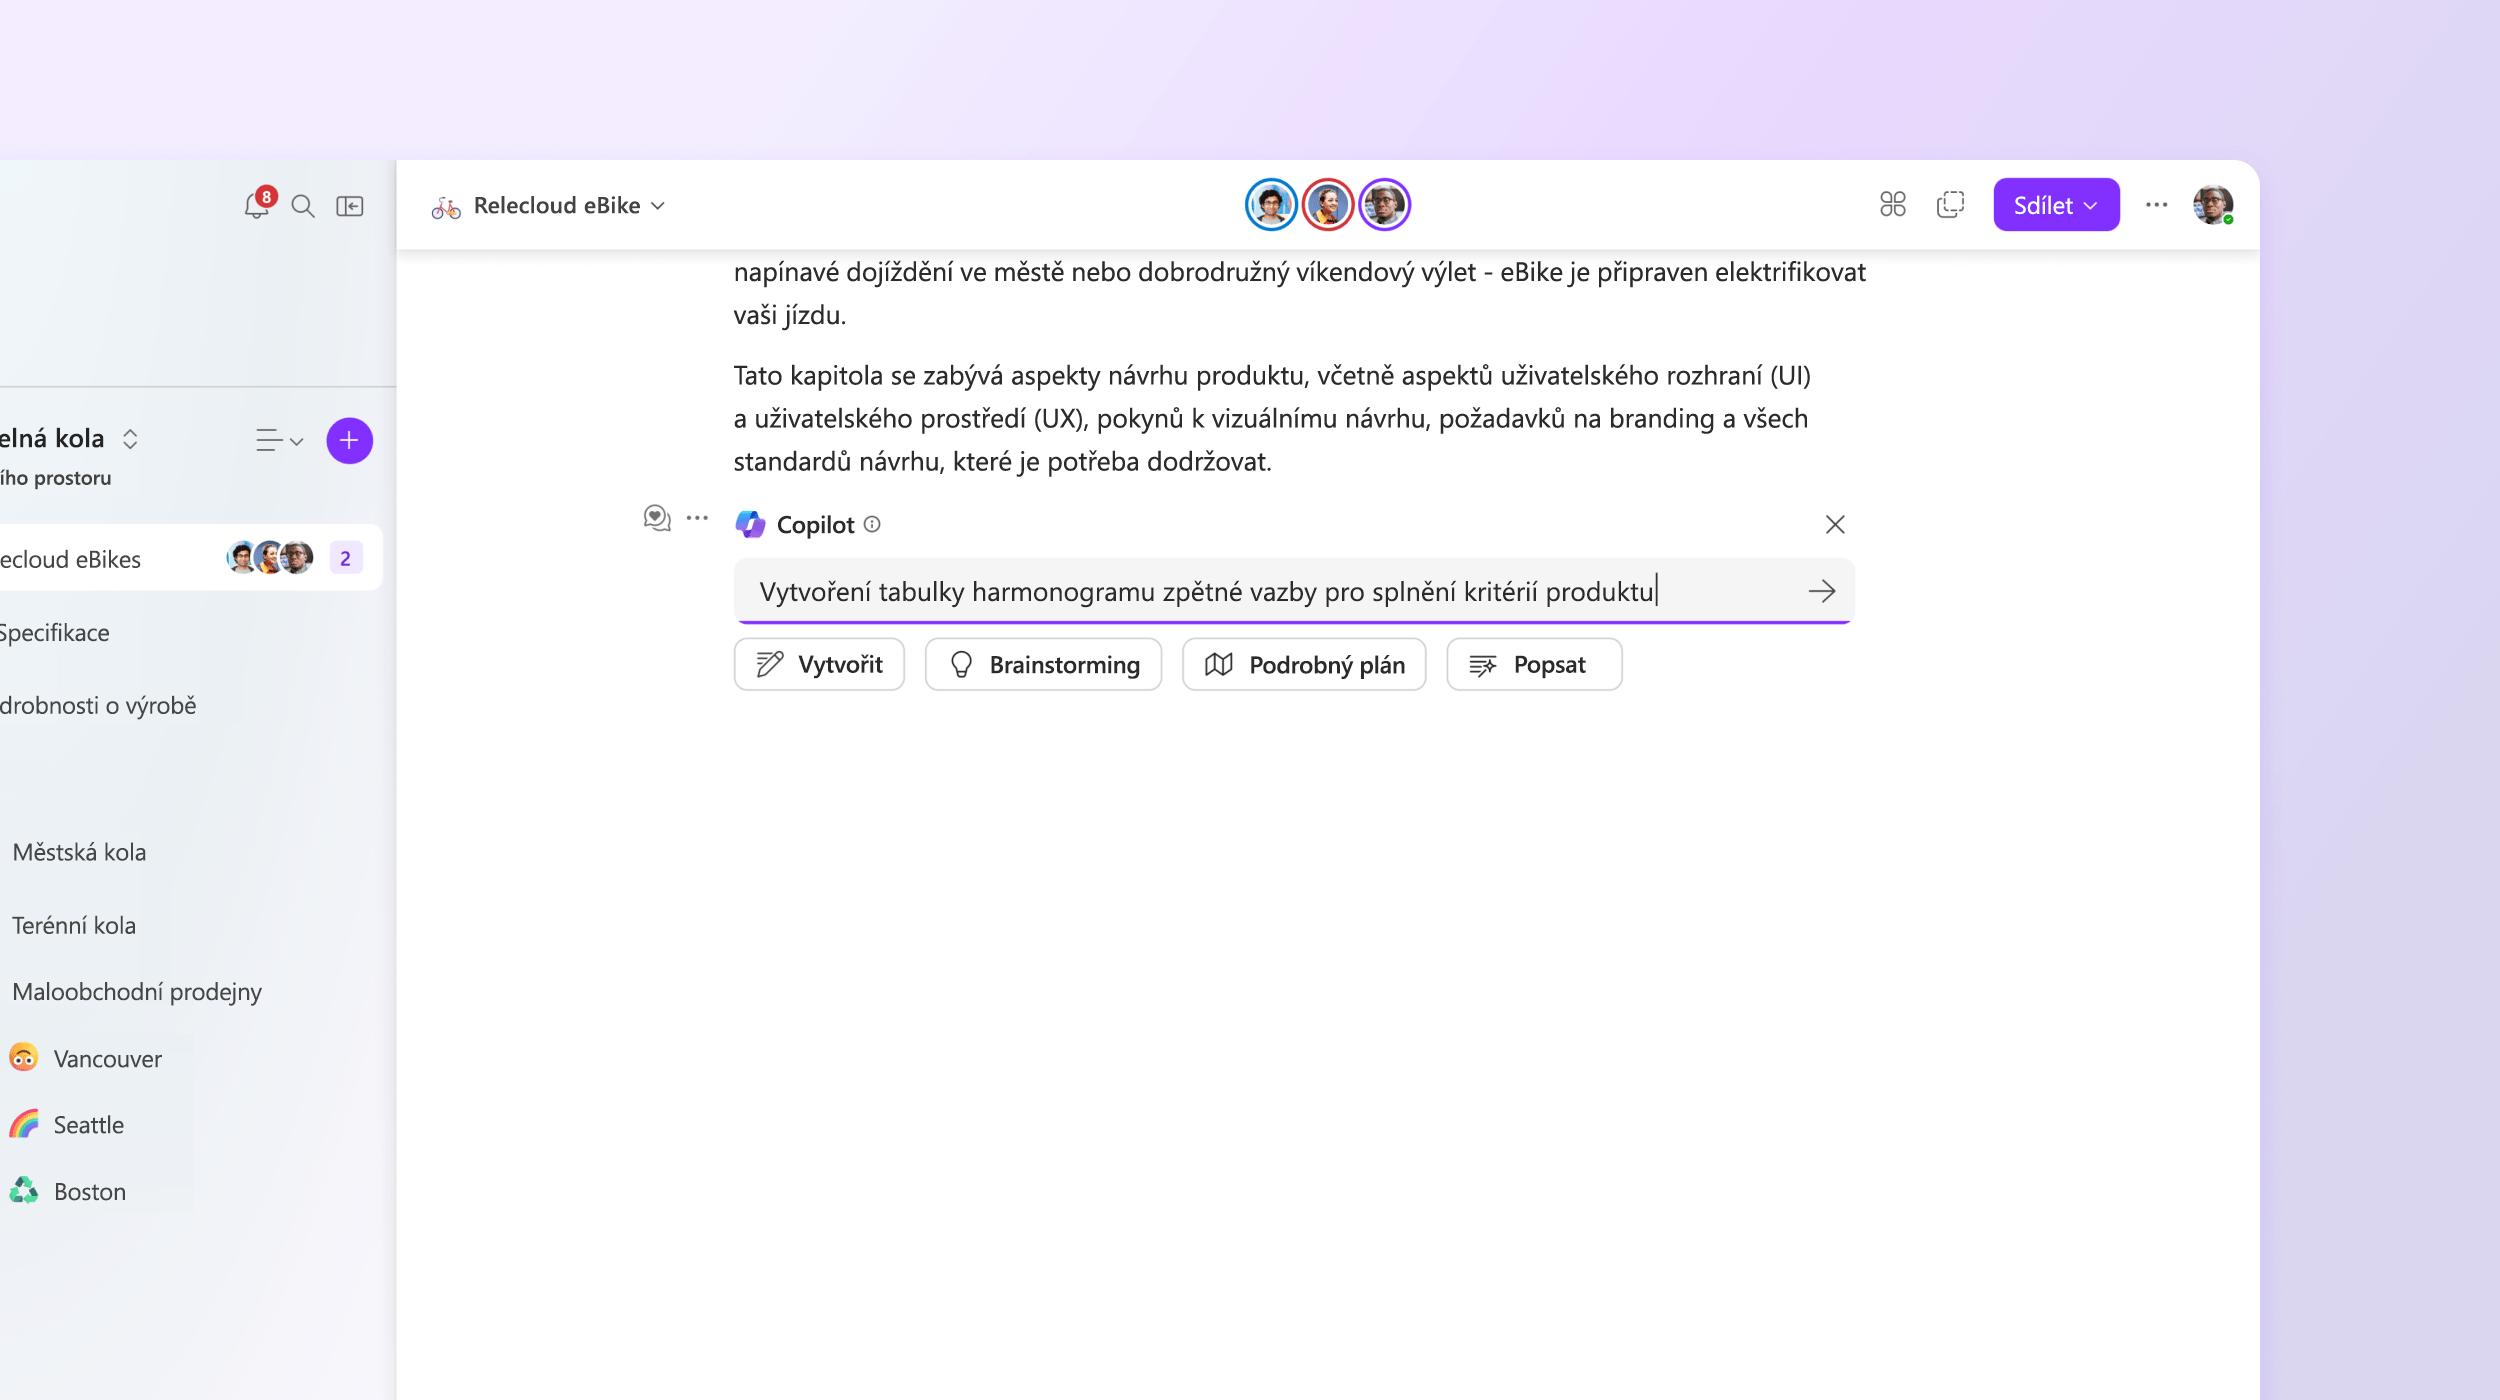Click the Vytvořit (Create) button in Copilot
The image size is (2500, 1400).
tap(821, 665)
